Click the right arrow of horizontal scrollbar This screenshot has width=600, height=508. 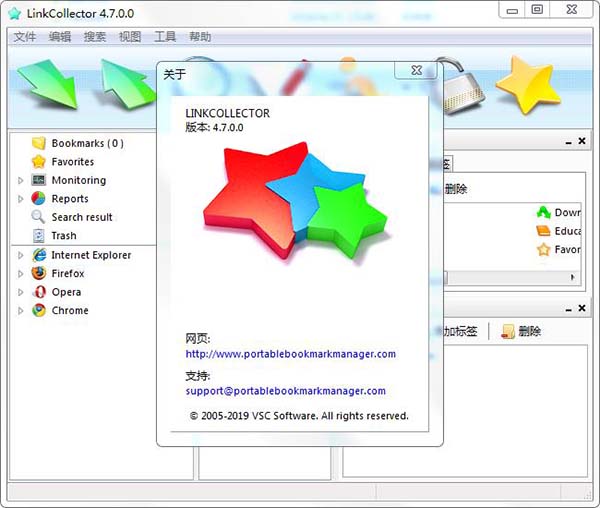point(574,277)
